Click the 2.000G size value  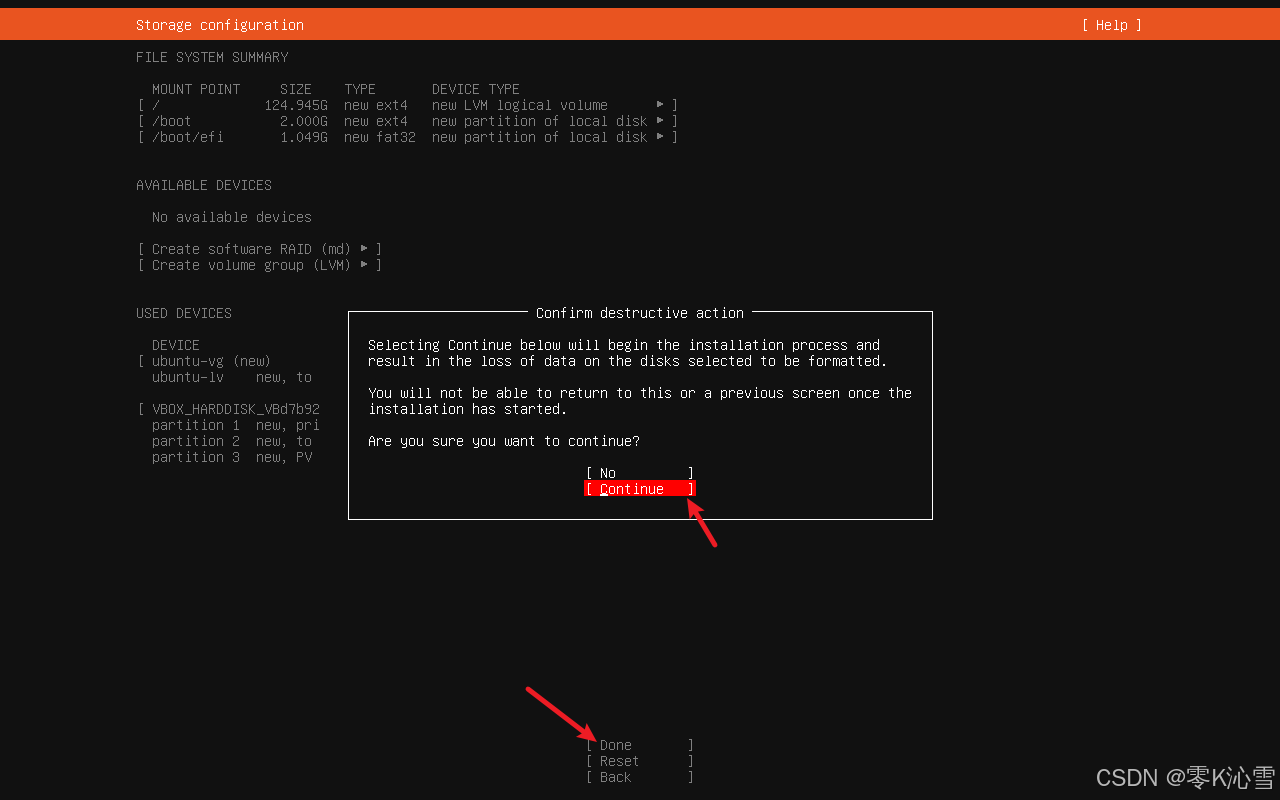point(304,121)
